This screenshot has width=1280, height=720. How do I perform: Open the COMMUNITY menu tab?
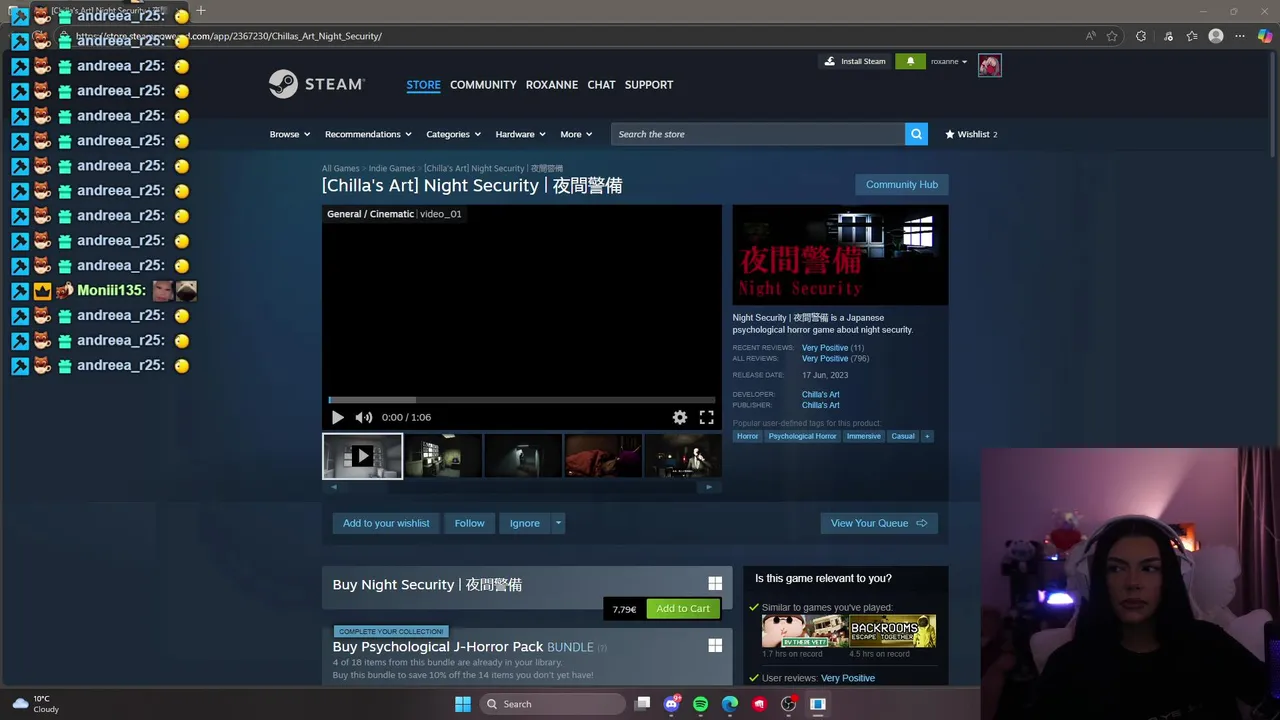(x=483, y=85)
